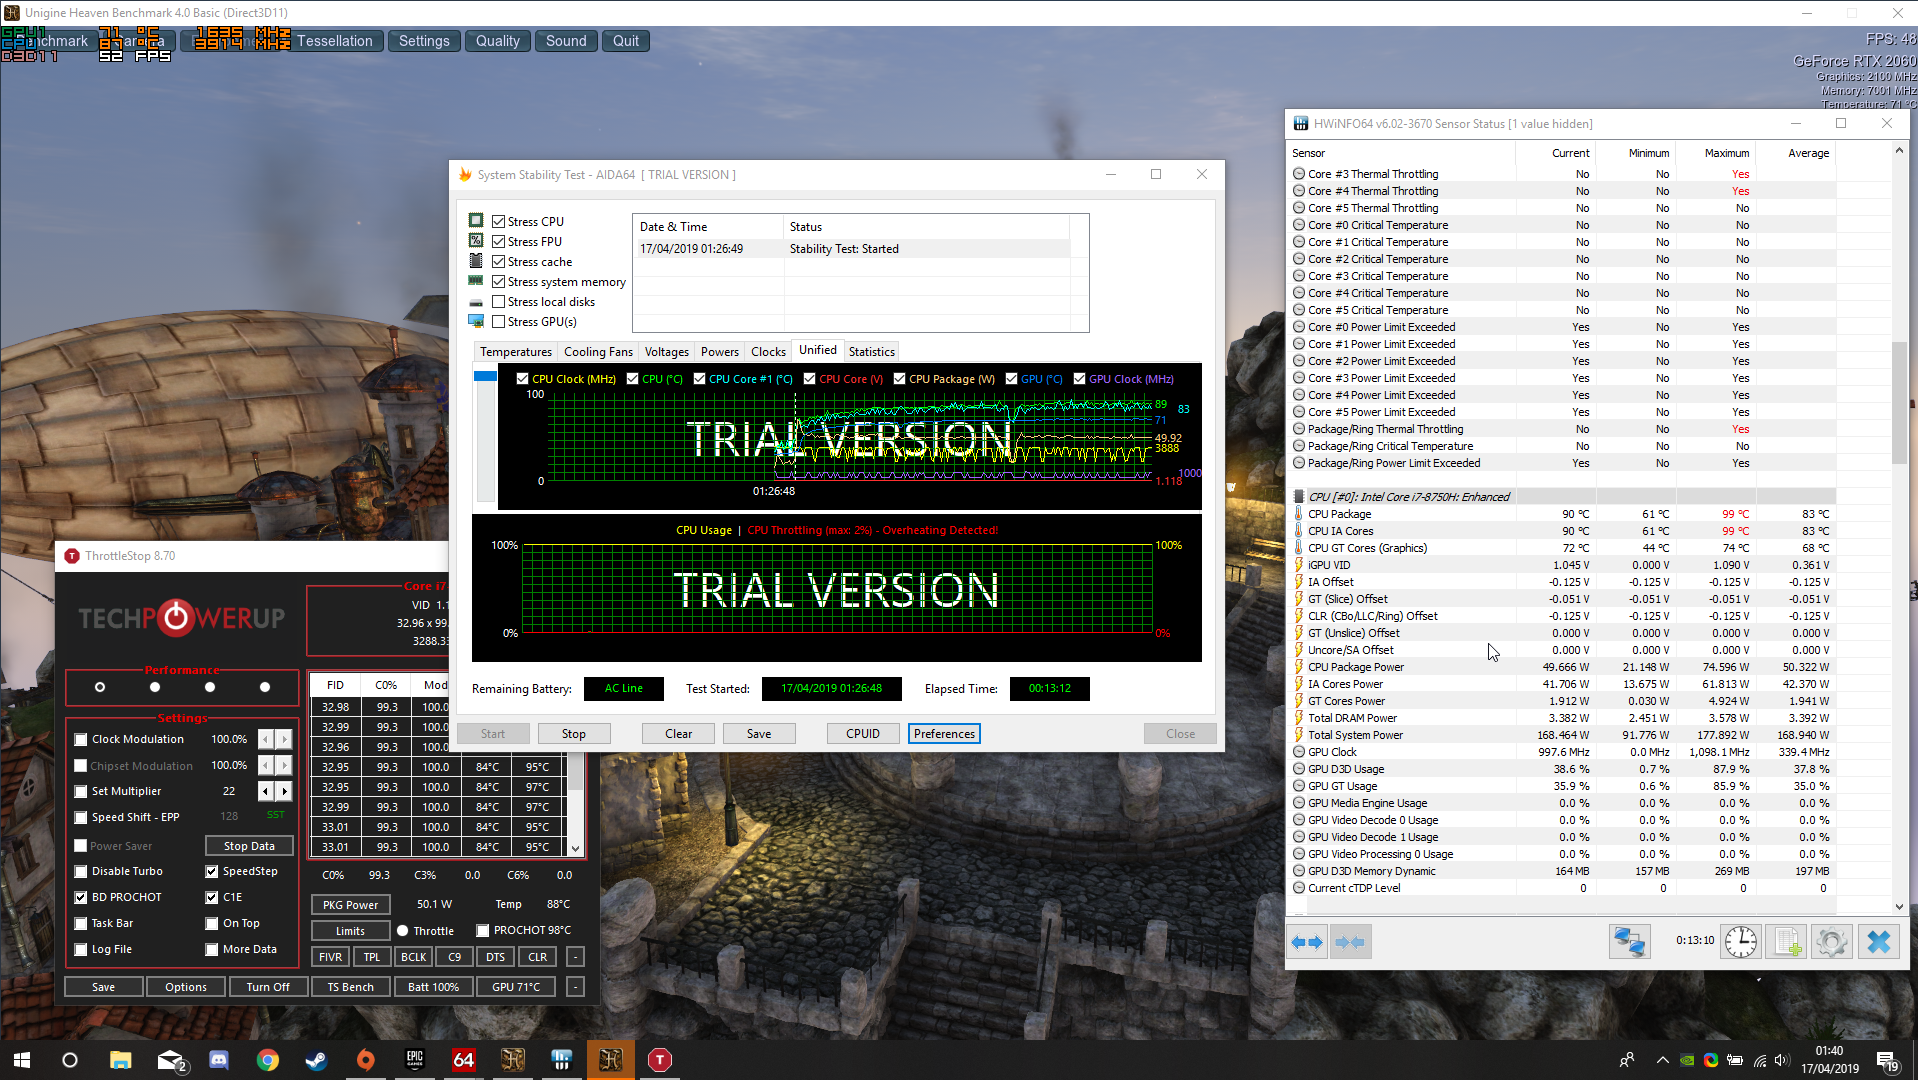The width and height of the screenshot is (1918, 1080).
Task: Launch TS Bench in ThrottleStop
Action: coord(350,987)
